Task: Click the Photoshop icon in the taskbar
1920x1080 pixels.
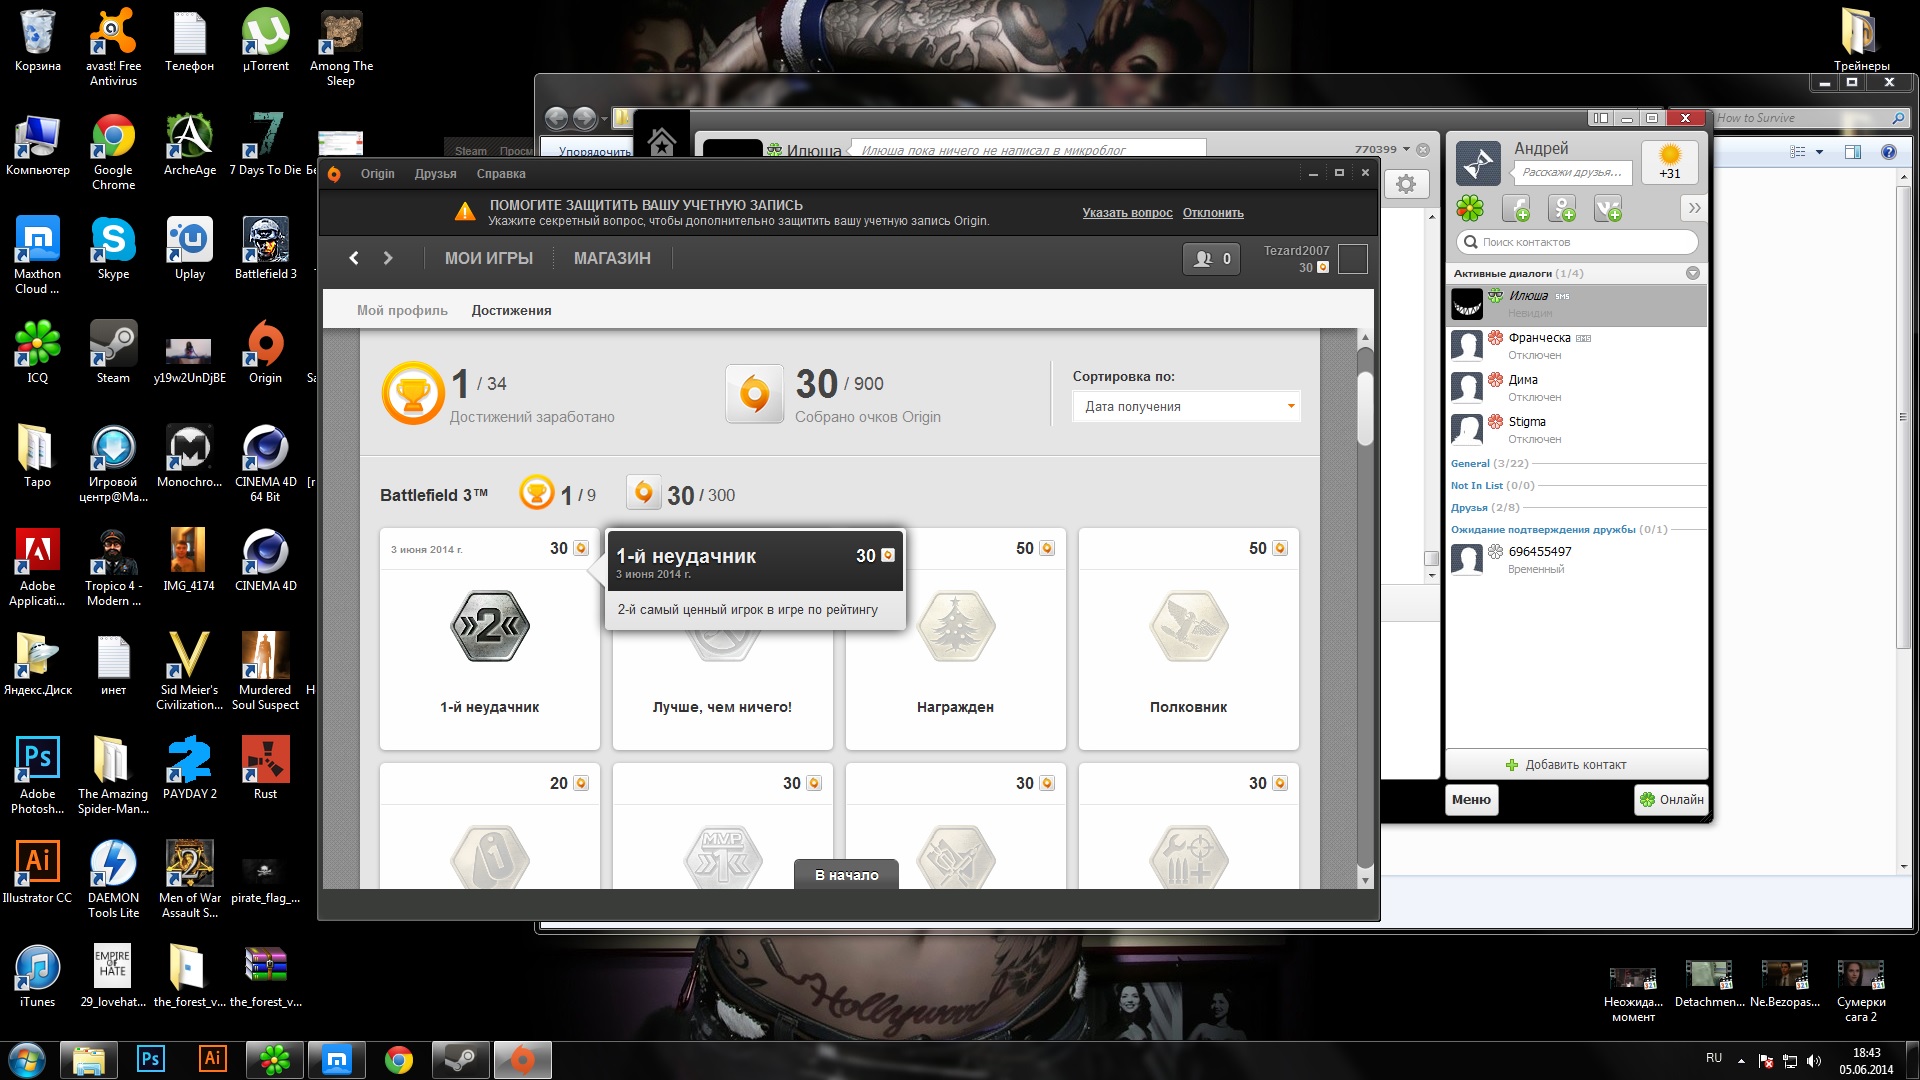Action: click(151, 1060)
